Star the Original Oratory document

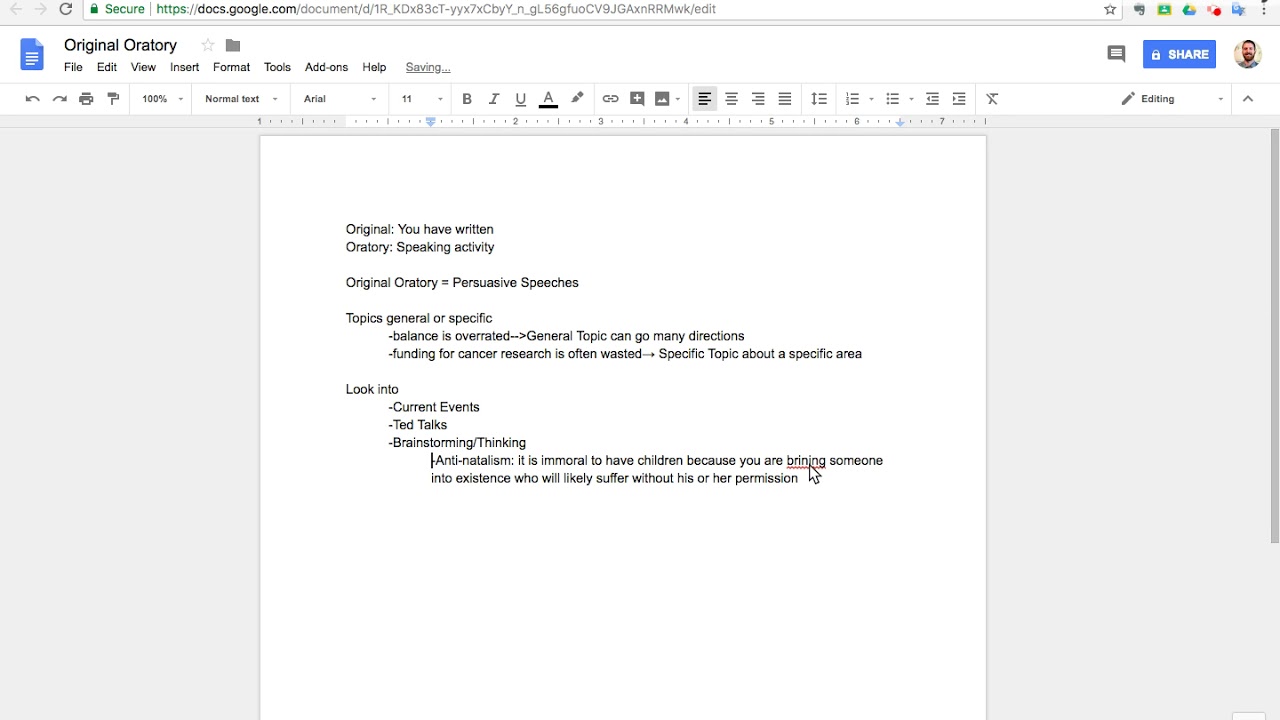tap(207, 45)
